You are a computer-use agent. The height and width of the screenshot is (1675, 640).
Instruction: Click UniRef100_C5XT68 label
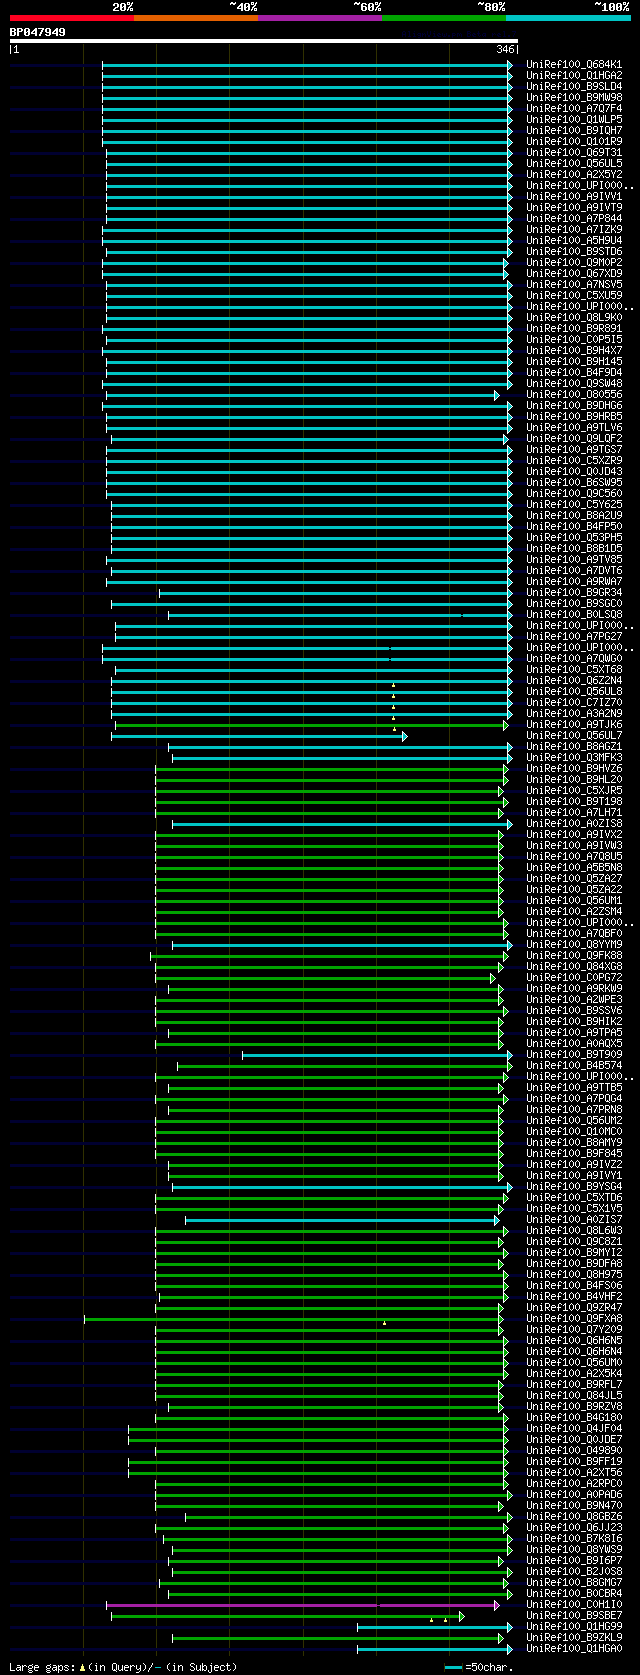click(x=574, y=669)
